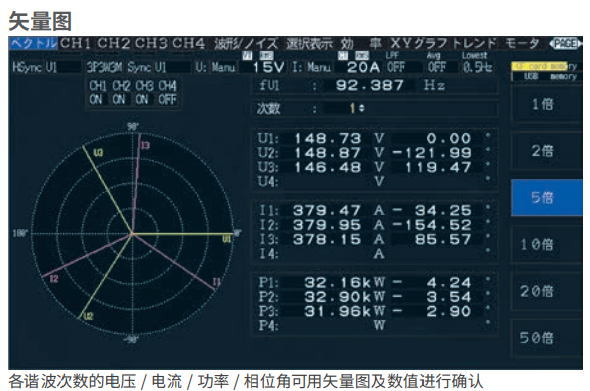Select 10倍 magnification button
The image size is (590, 391).
click(x=546, y=244)
